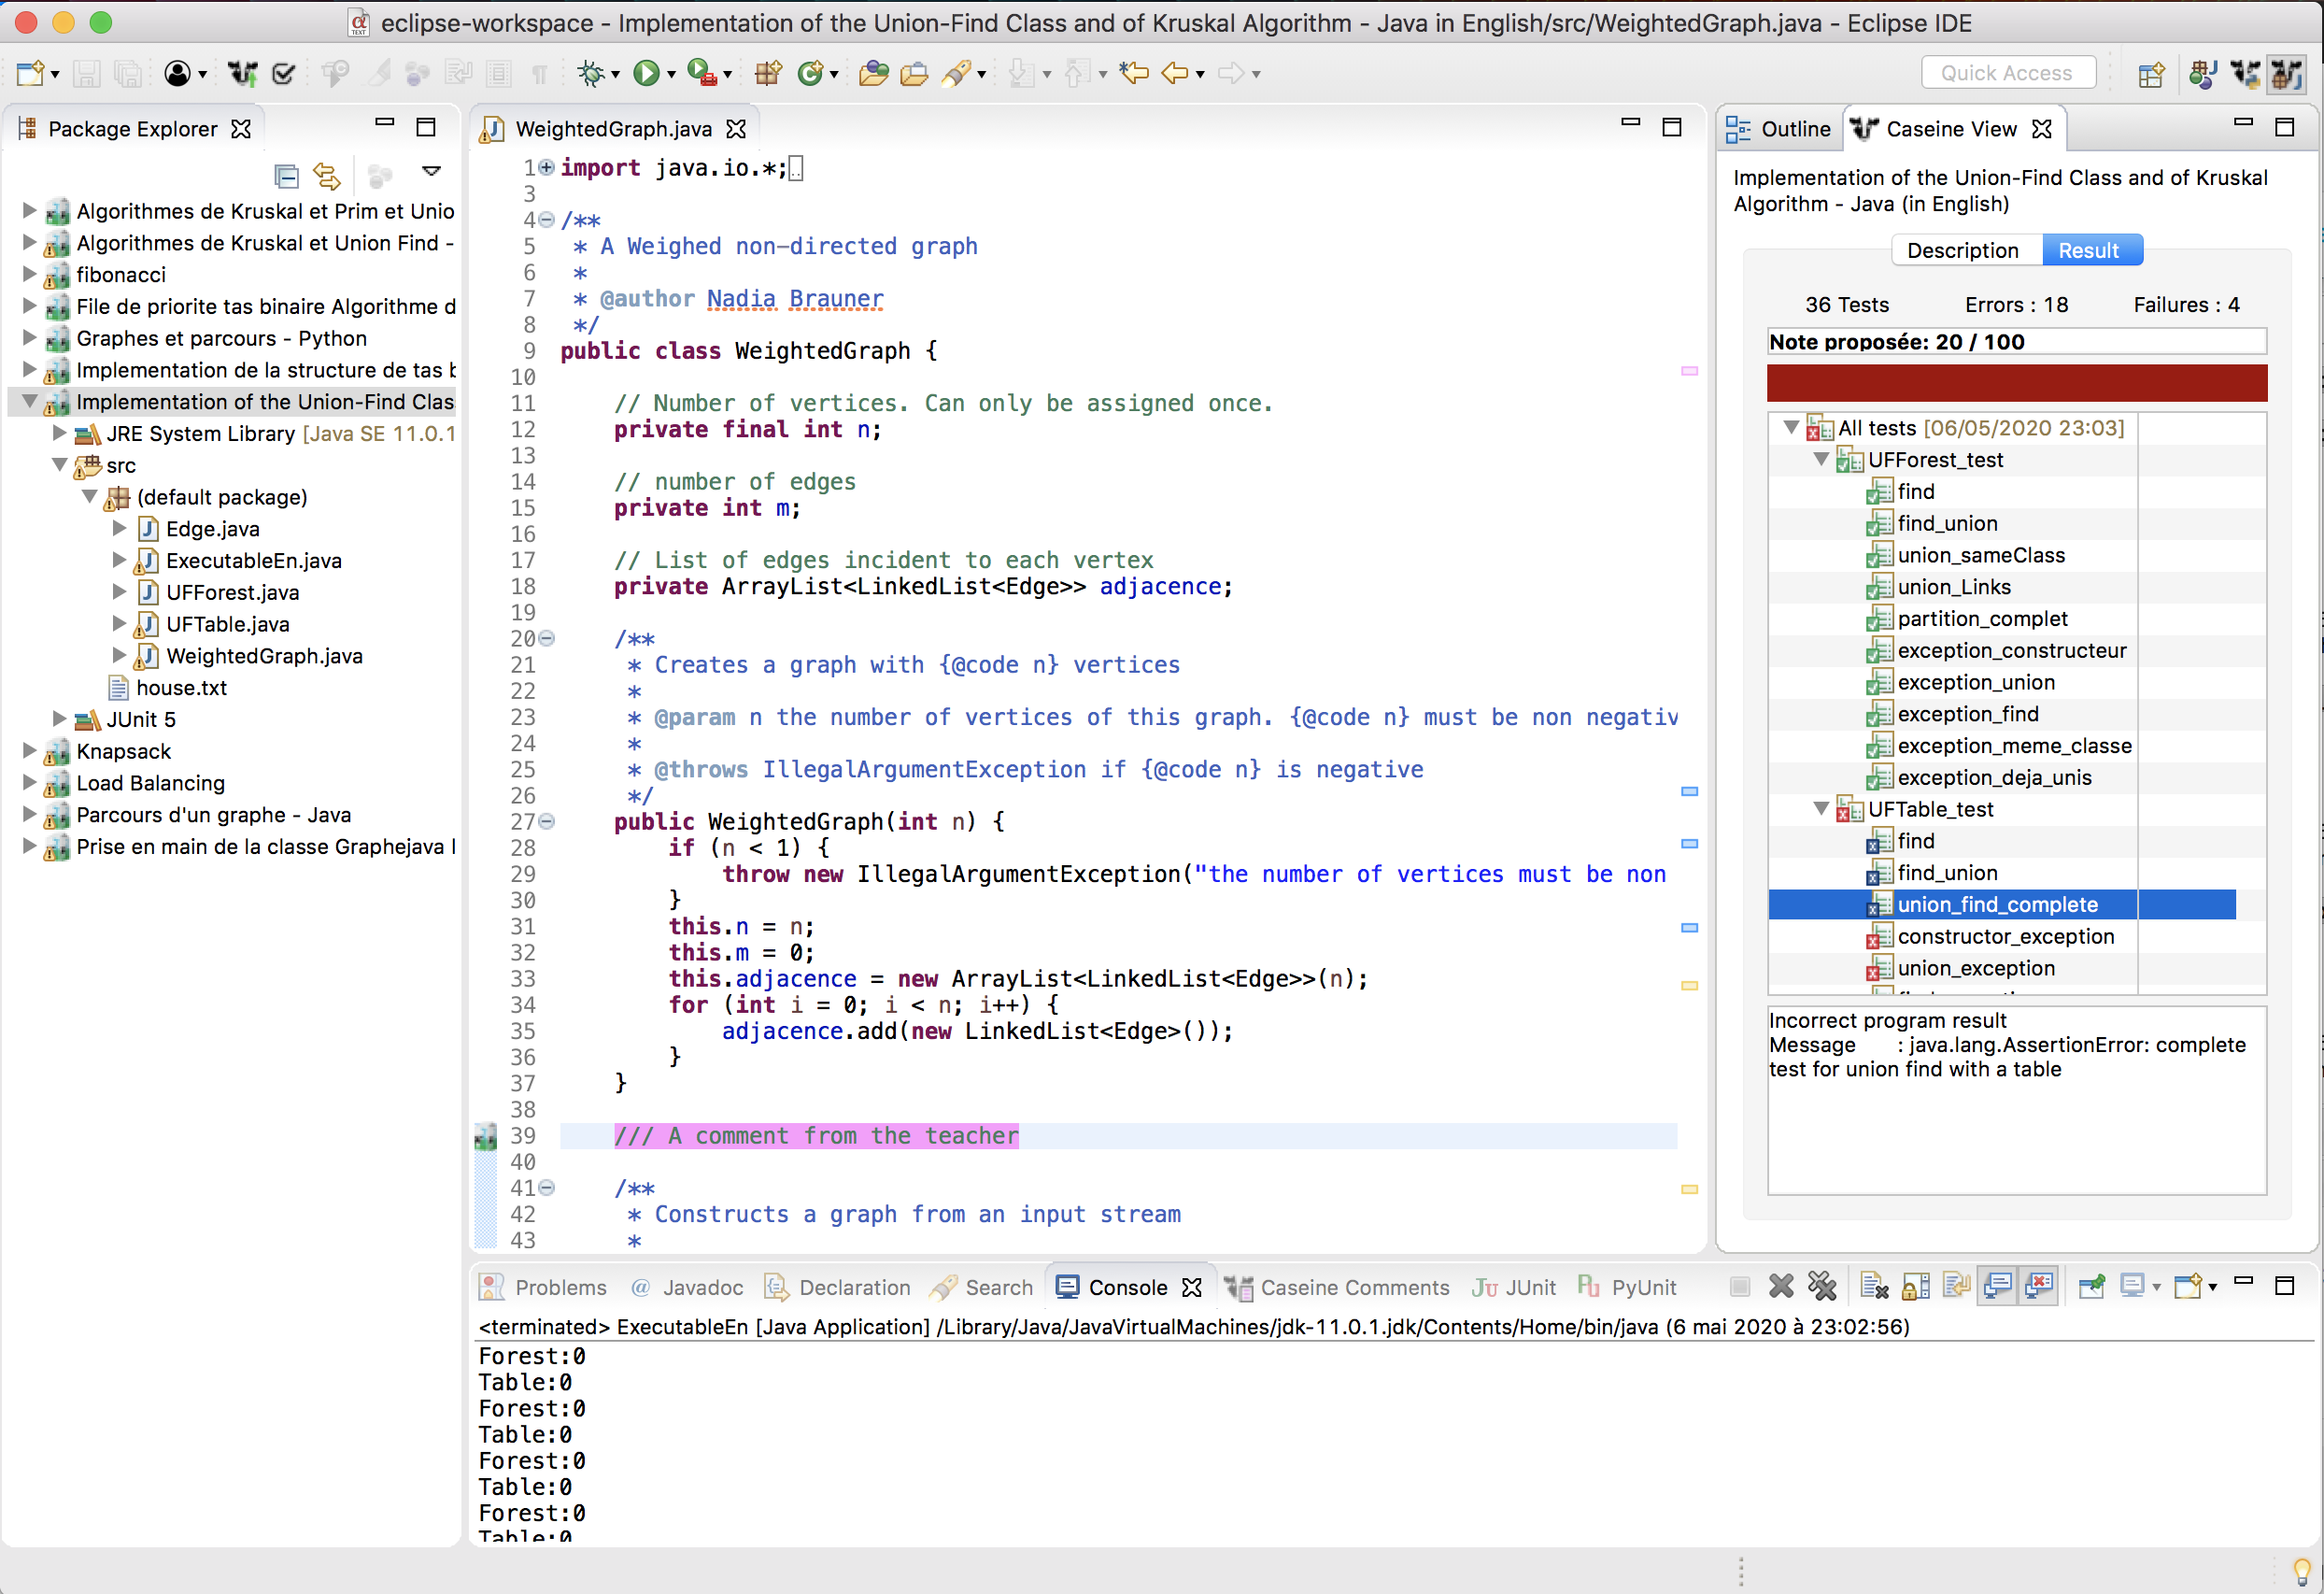Click the Back navigation yellow arrow
The image size is (2324, 1594).
(1175, 73)
